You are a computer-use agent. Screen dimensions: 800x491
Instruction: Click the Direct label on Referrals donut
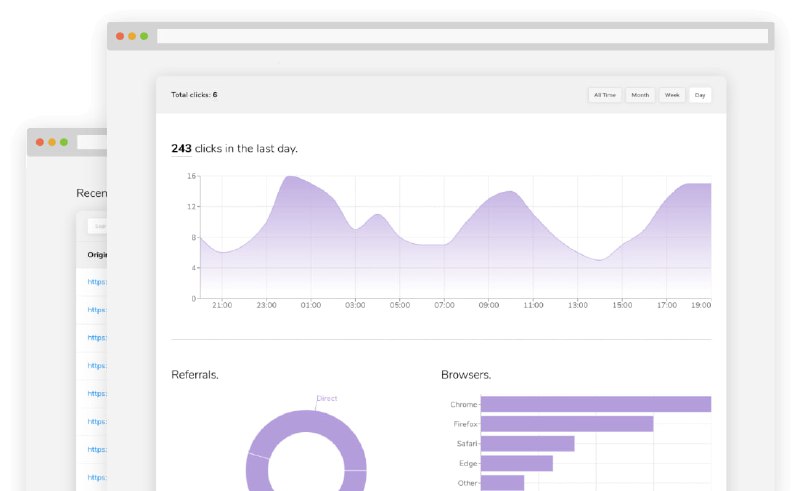(x=327, y=398)
